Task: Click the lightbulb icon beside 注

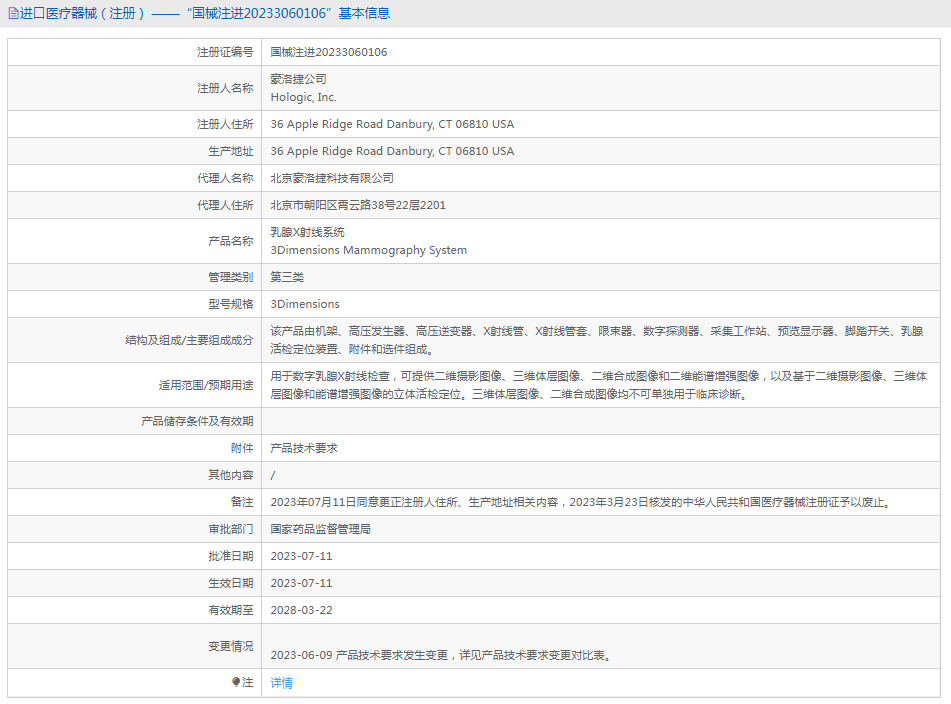Action: click(x=236, y=682)
